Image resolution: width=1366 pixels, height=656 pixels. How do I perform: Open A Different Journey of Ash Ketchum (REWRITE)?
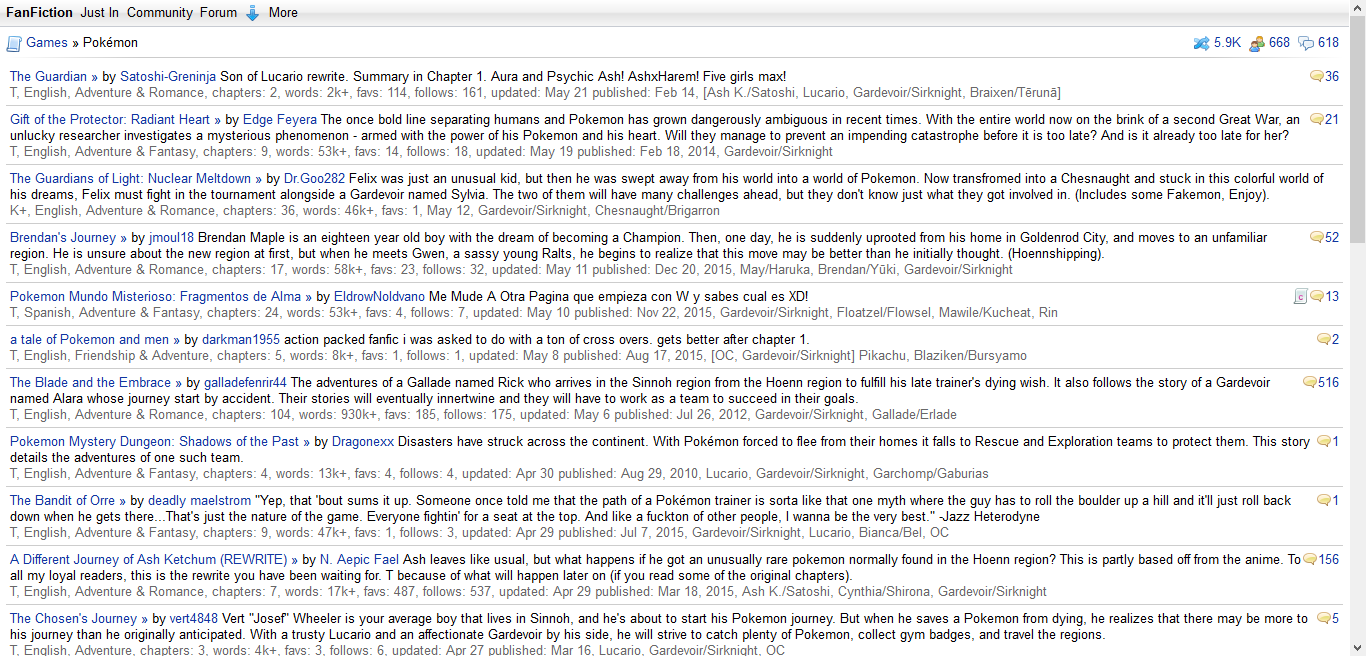154,559
